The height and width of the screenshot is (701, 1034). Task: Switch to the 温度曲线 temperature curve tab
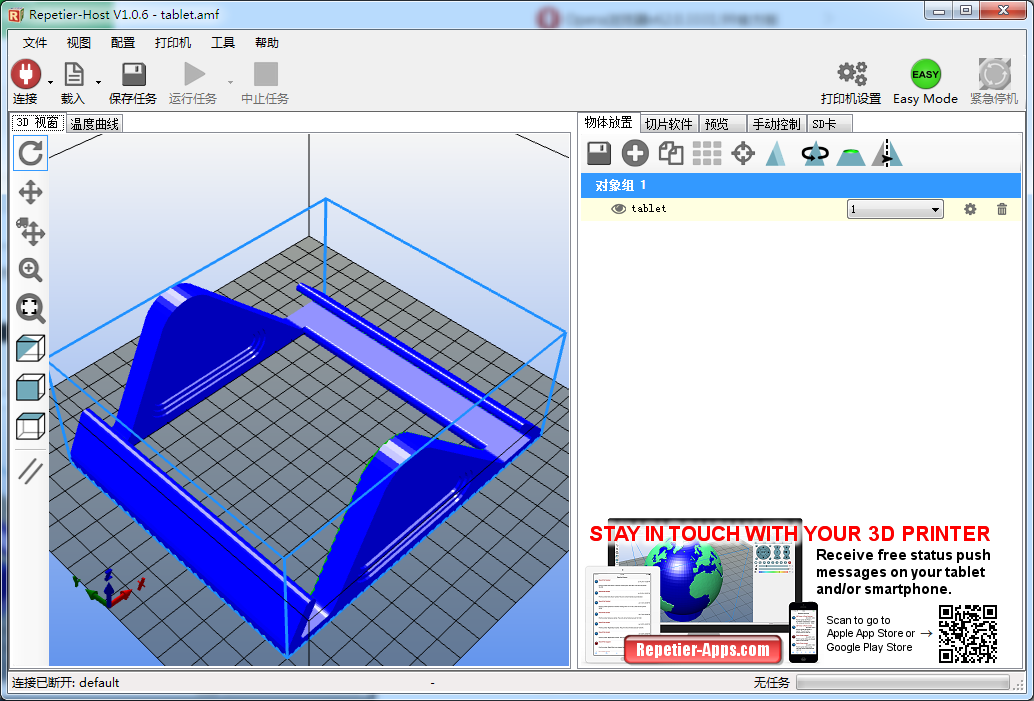click(94, 124)
